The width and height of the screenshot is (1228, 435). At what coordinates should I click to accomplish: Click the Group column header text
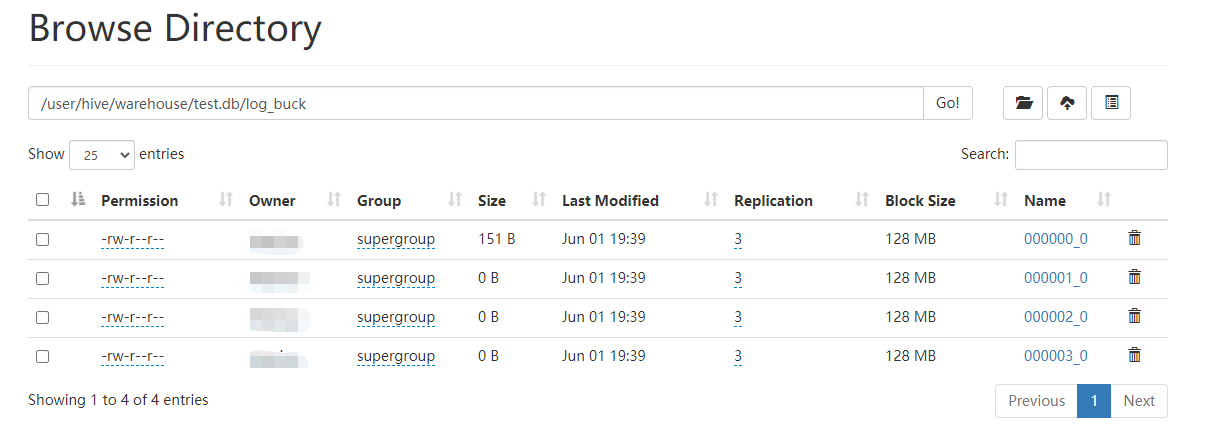[379, 200]
